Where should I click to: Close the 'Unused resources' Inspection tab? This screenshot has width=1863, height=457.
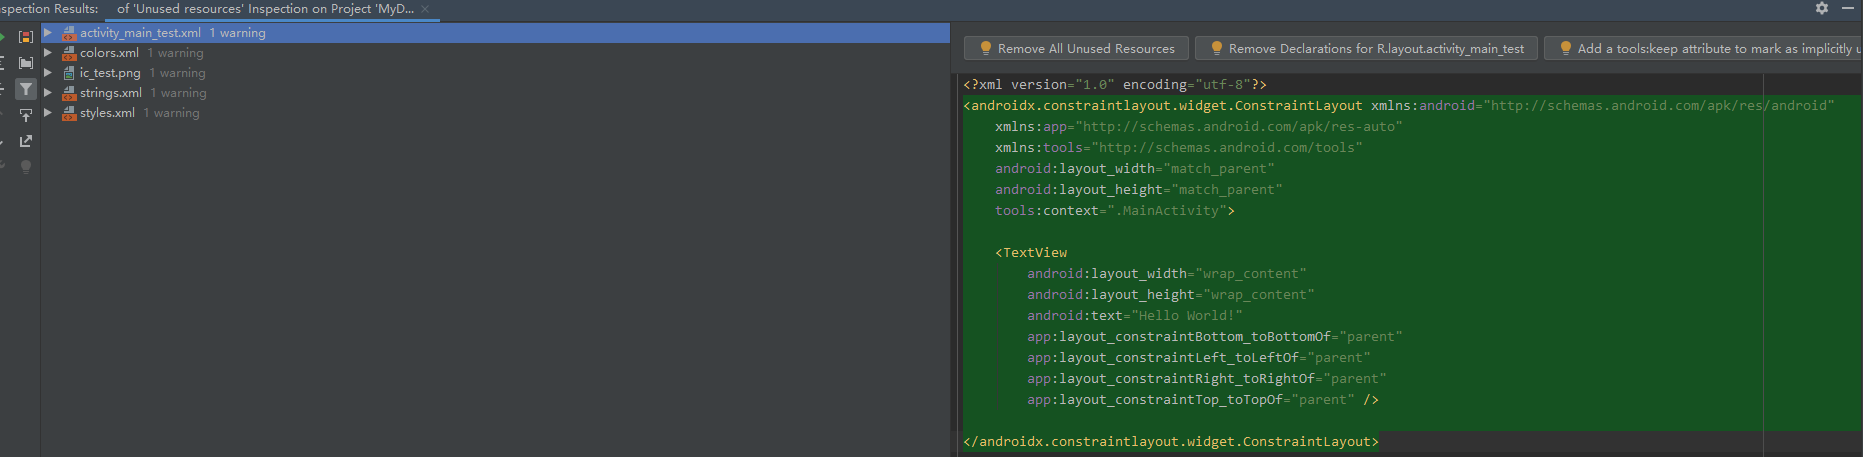(x=425, y=9)
